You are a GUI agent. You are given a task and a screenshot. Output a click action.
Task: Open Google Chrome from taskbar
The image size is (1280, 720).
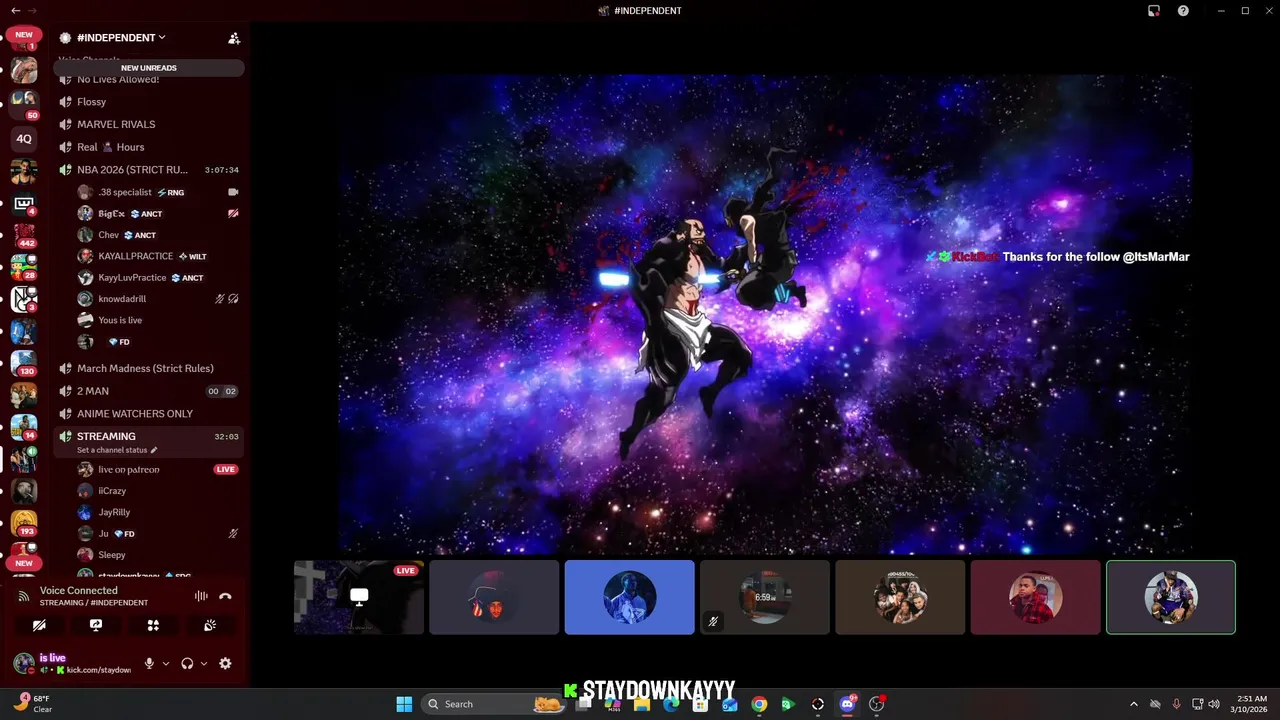760,704
